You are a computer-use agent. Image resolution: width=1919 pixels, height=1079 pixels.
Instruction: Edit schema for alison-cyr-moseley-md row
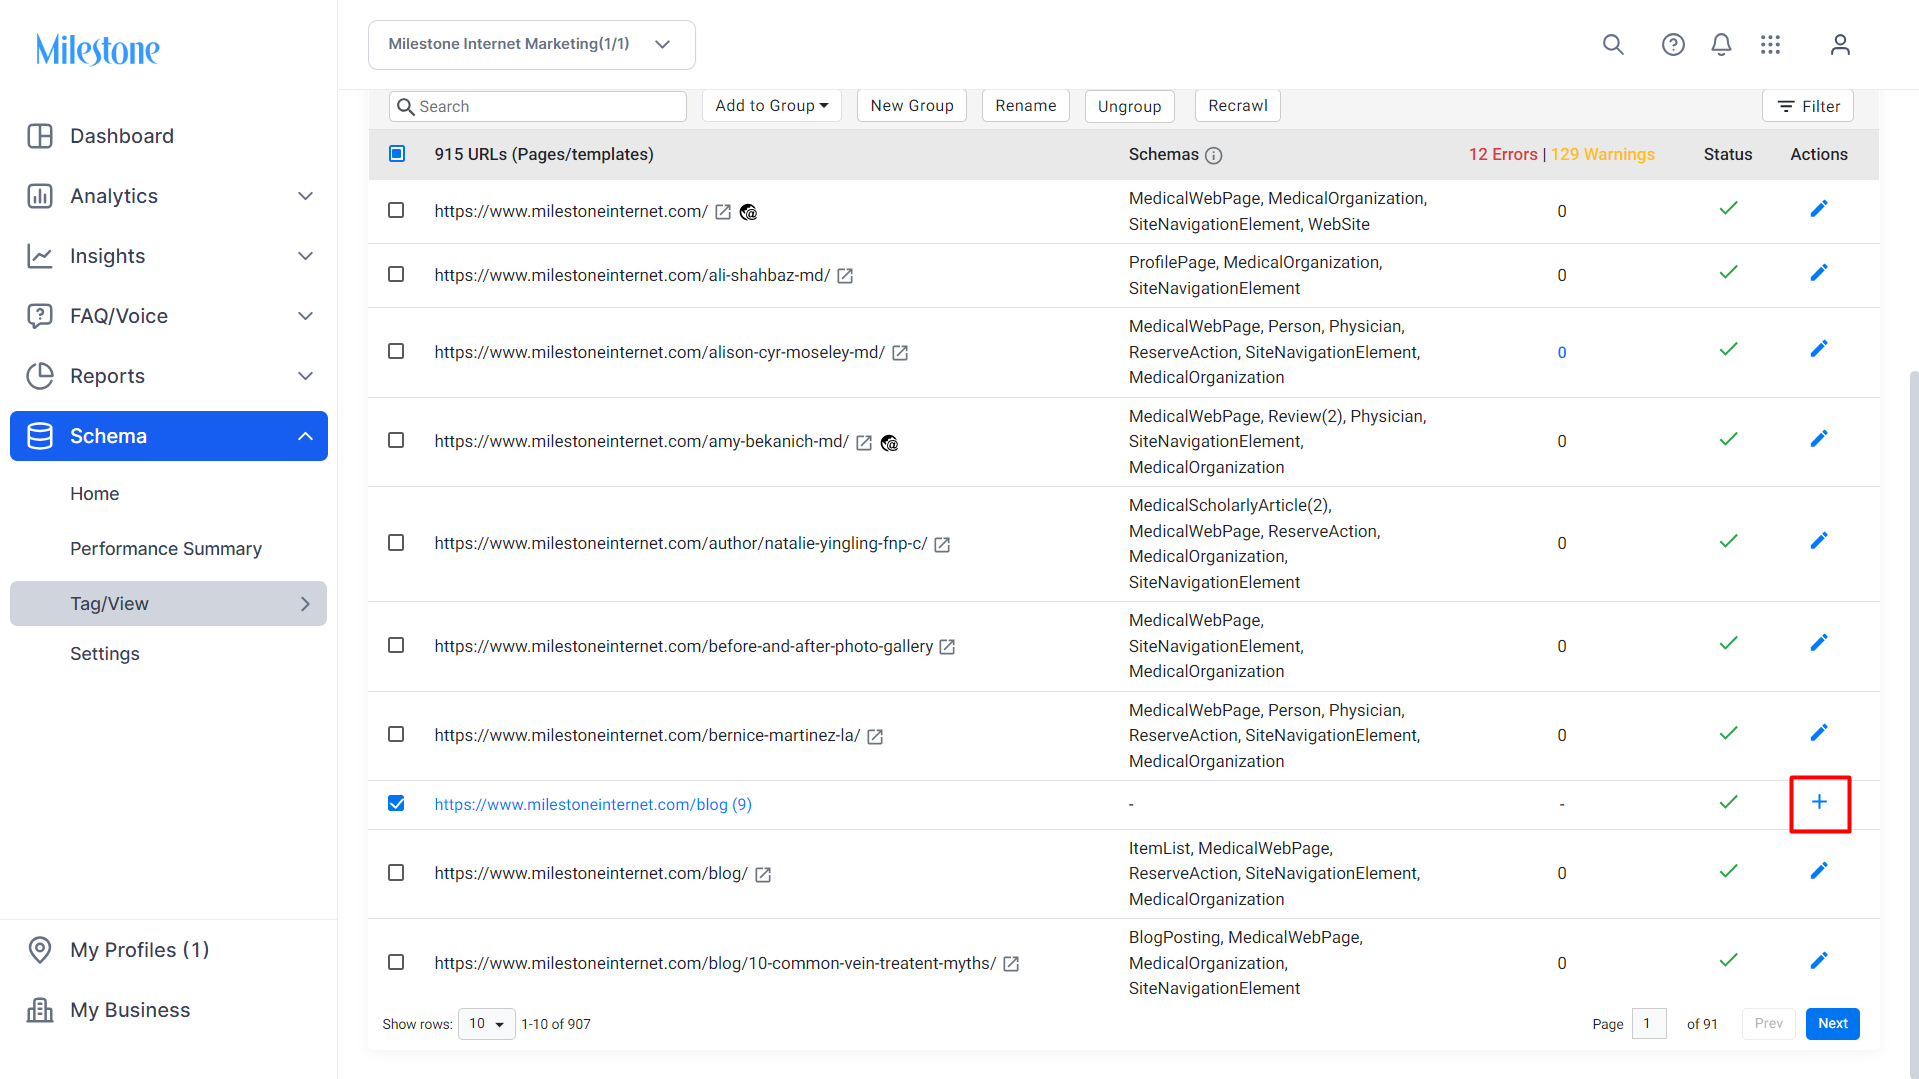tap(1819, 349)
